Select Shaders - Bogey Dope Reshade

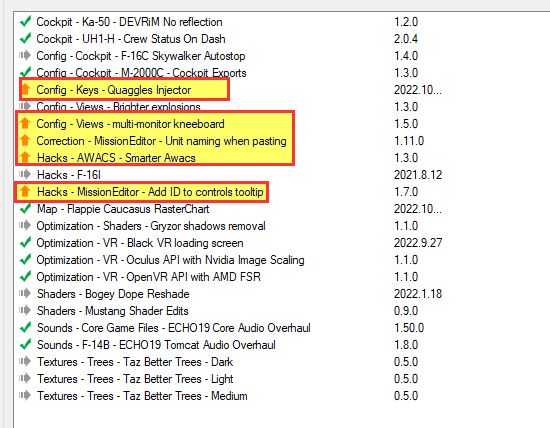point(113,294)
